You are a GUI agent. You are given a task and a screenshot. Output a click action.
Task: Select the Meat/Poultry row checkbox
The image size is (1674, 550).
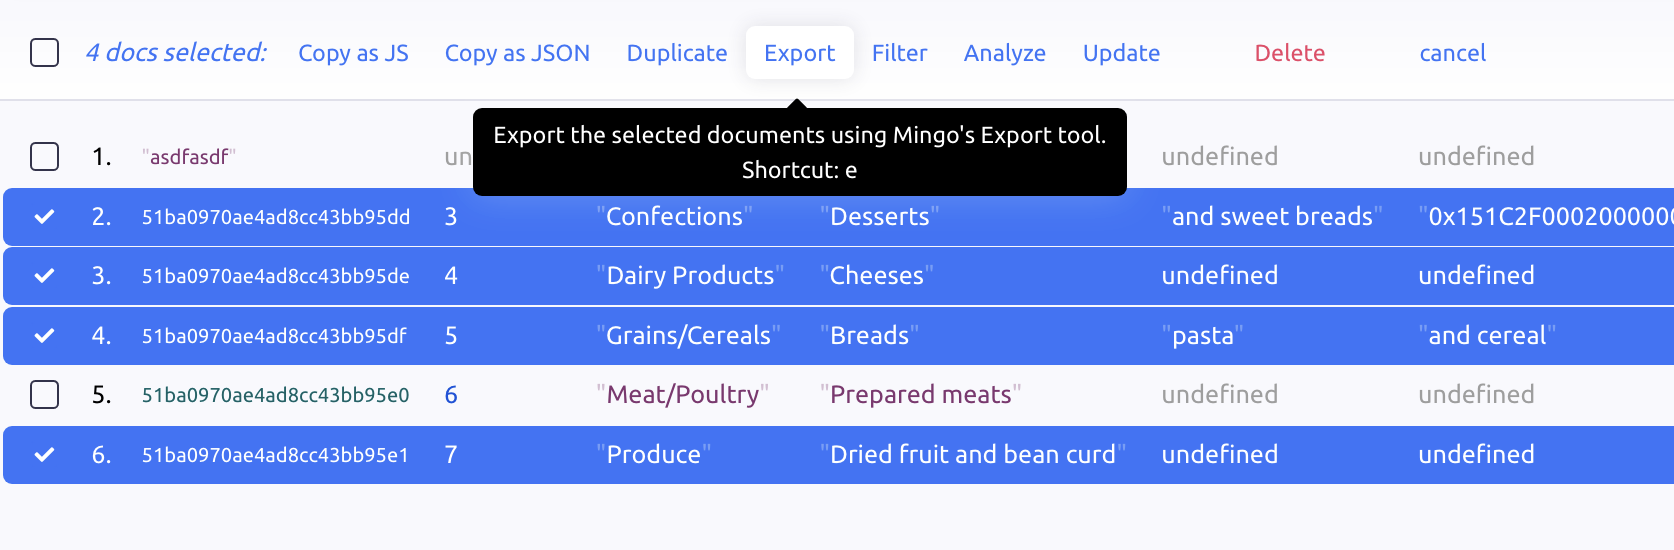tap(45, 395)
